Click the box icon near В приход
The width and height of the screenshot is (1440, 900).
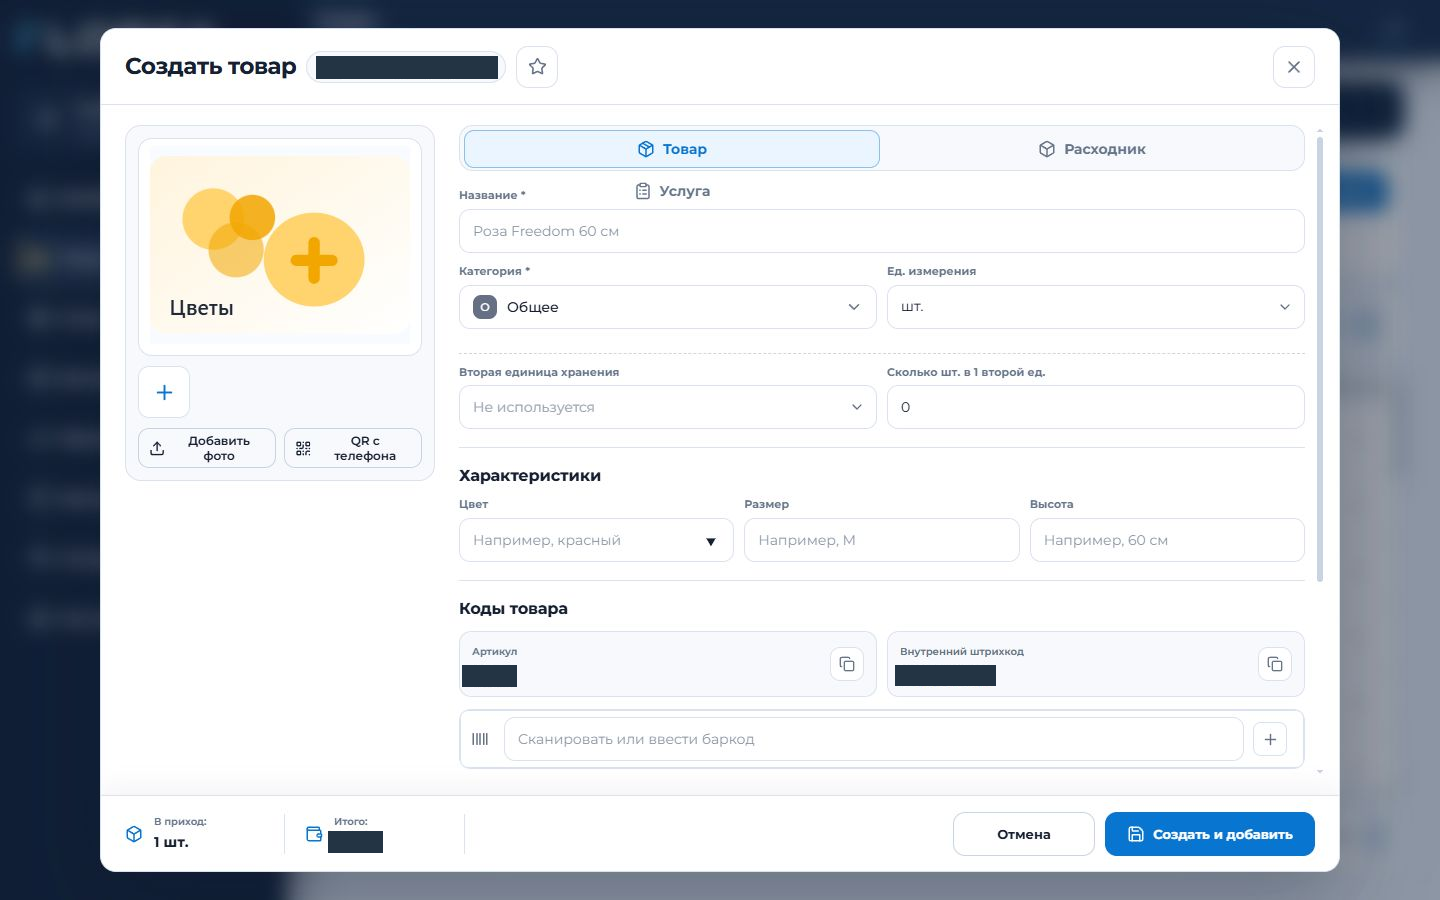(134, 834)
